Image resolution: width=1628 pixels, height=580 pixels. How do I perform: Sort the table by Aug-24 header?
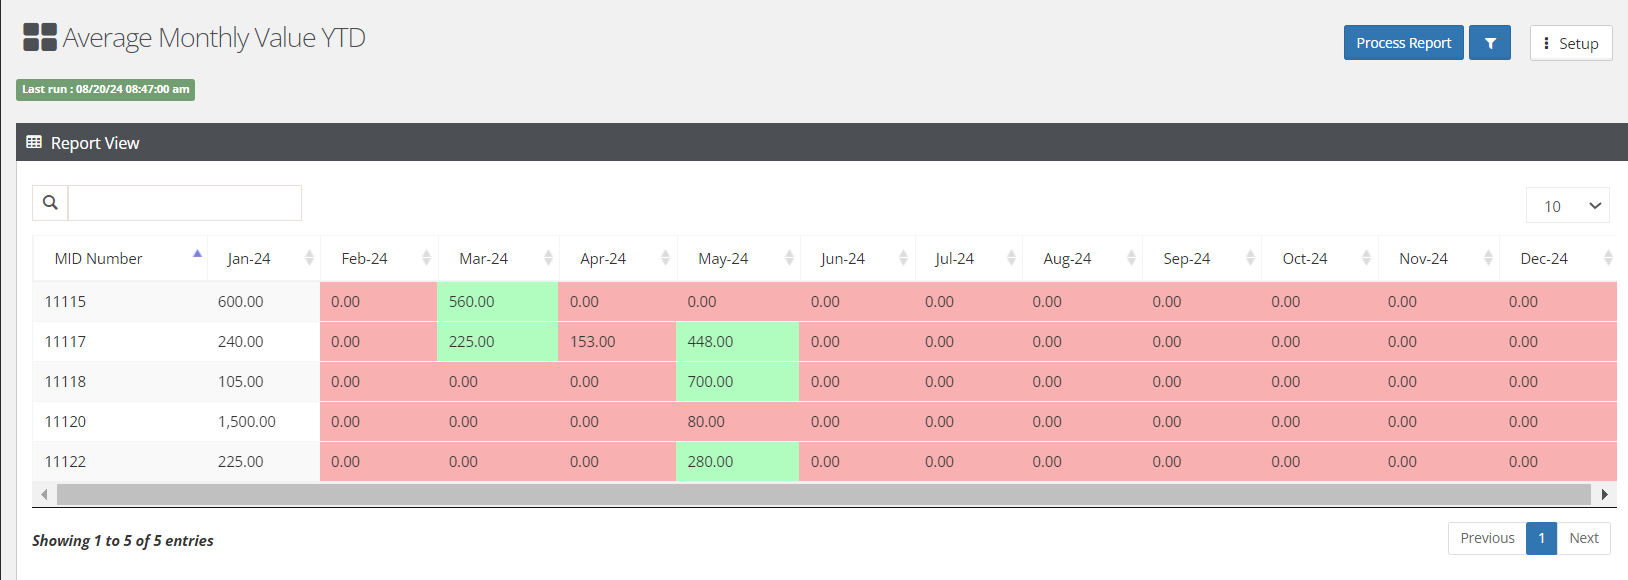click(1067, 258)
